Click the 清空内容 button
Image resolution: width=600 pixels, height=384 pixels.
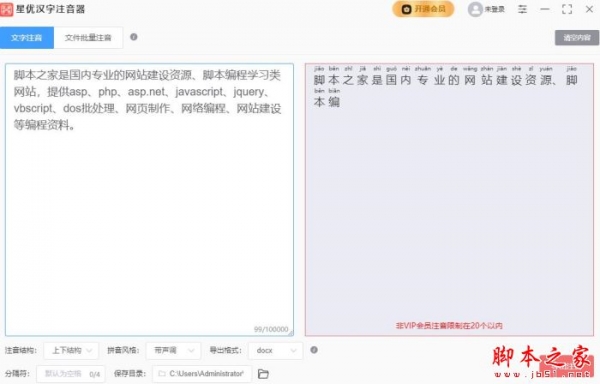pos(577,37)
